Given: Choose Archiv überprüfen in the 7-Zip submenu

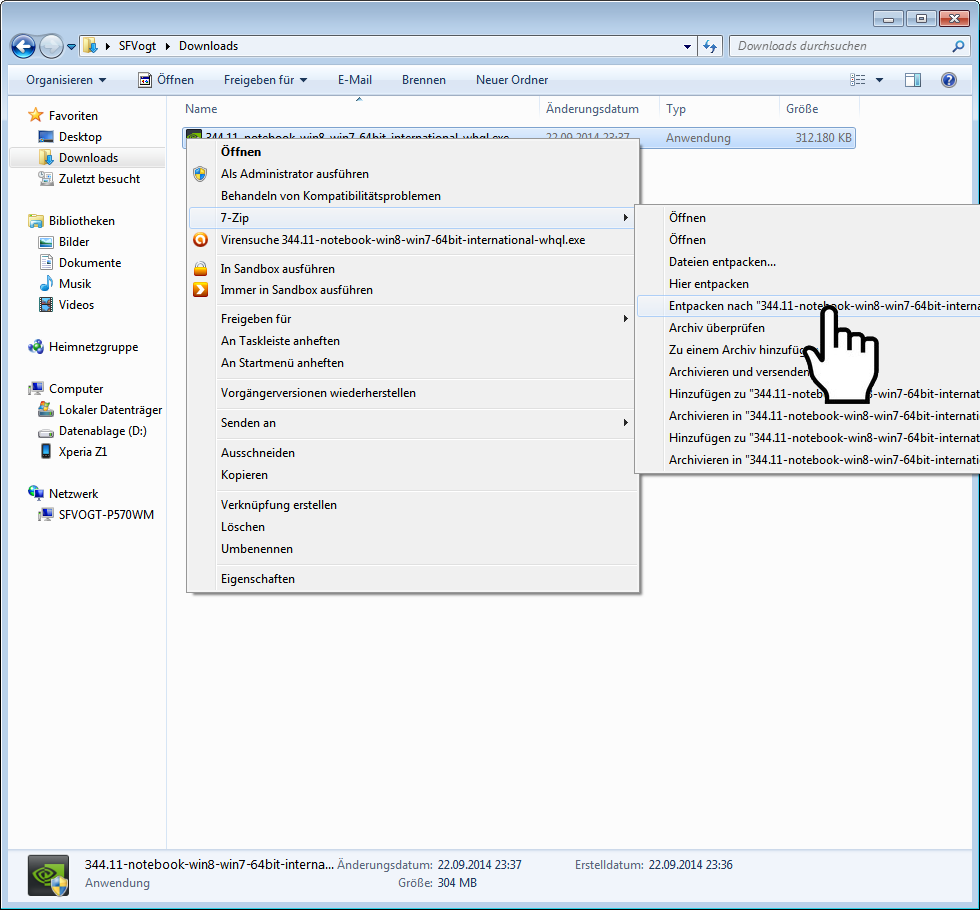Looking at the screenshot, I should [x=808, y=328].
